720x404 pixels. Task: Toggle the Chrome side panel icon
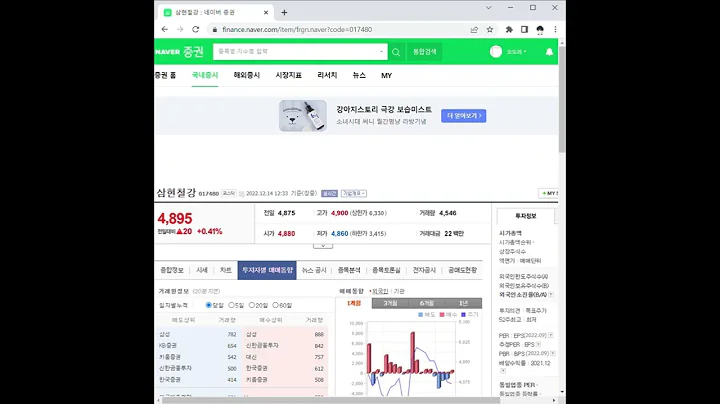pyautogui.click(x=524, y=29)
